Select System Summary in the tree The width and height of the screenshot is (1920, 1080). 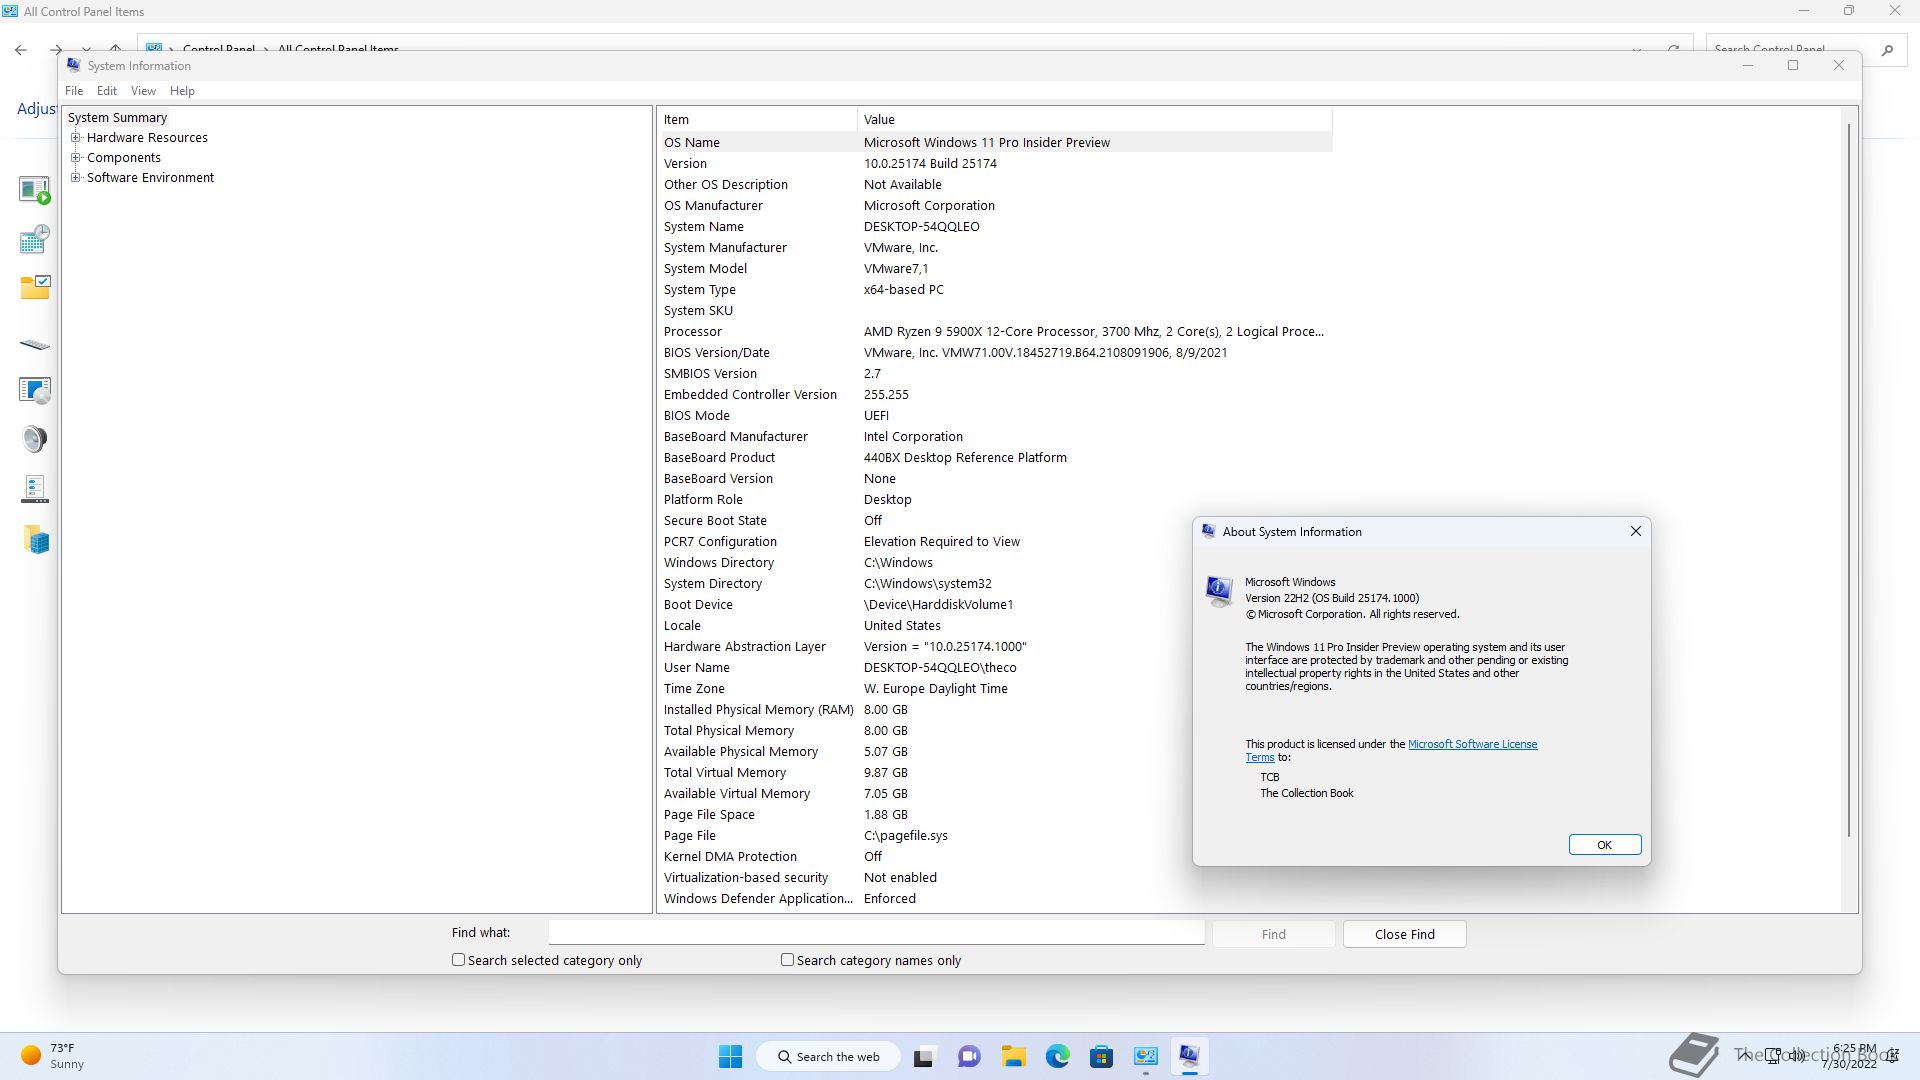pos(117,118)
